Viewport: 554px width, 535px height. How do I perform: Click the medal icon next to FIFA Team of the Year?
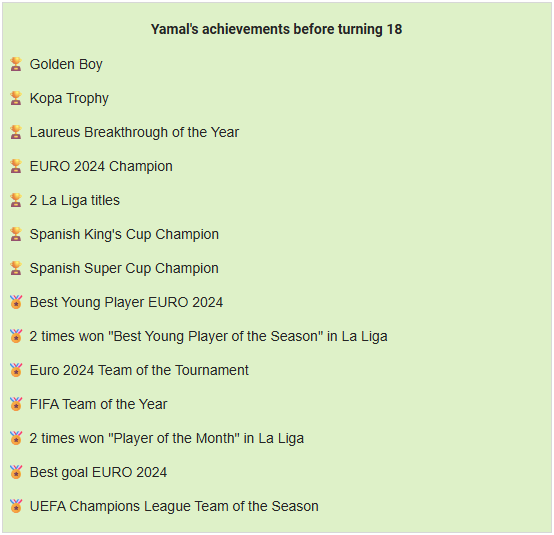point(16,404)
